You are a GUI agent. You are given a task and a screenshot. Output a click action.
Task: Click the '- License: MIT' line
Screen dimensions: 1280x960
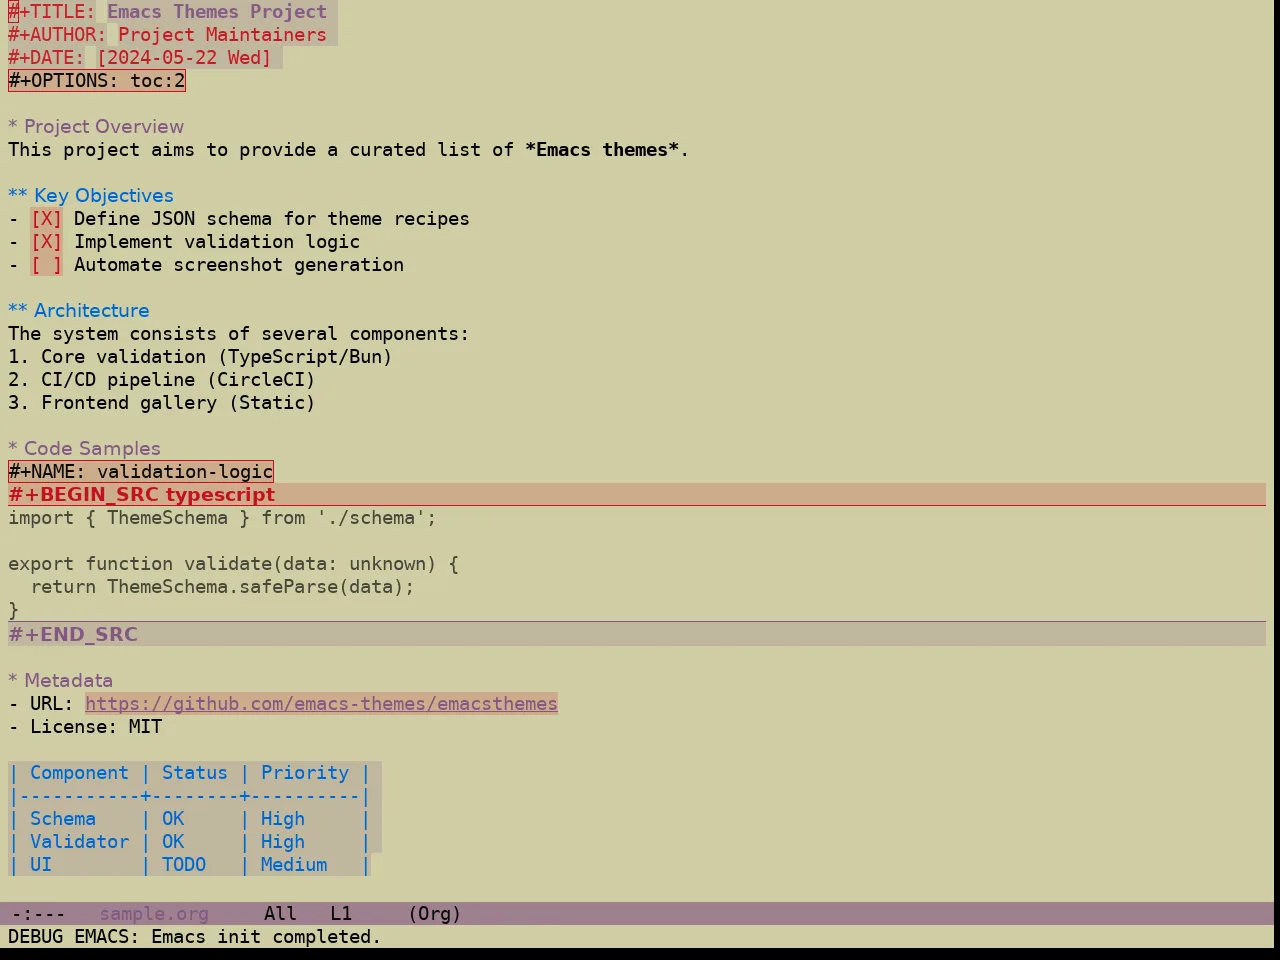85,727
